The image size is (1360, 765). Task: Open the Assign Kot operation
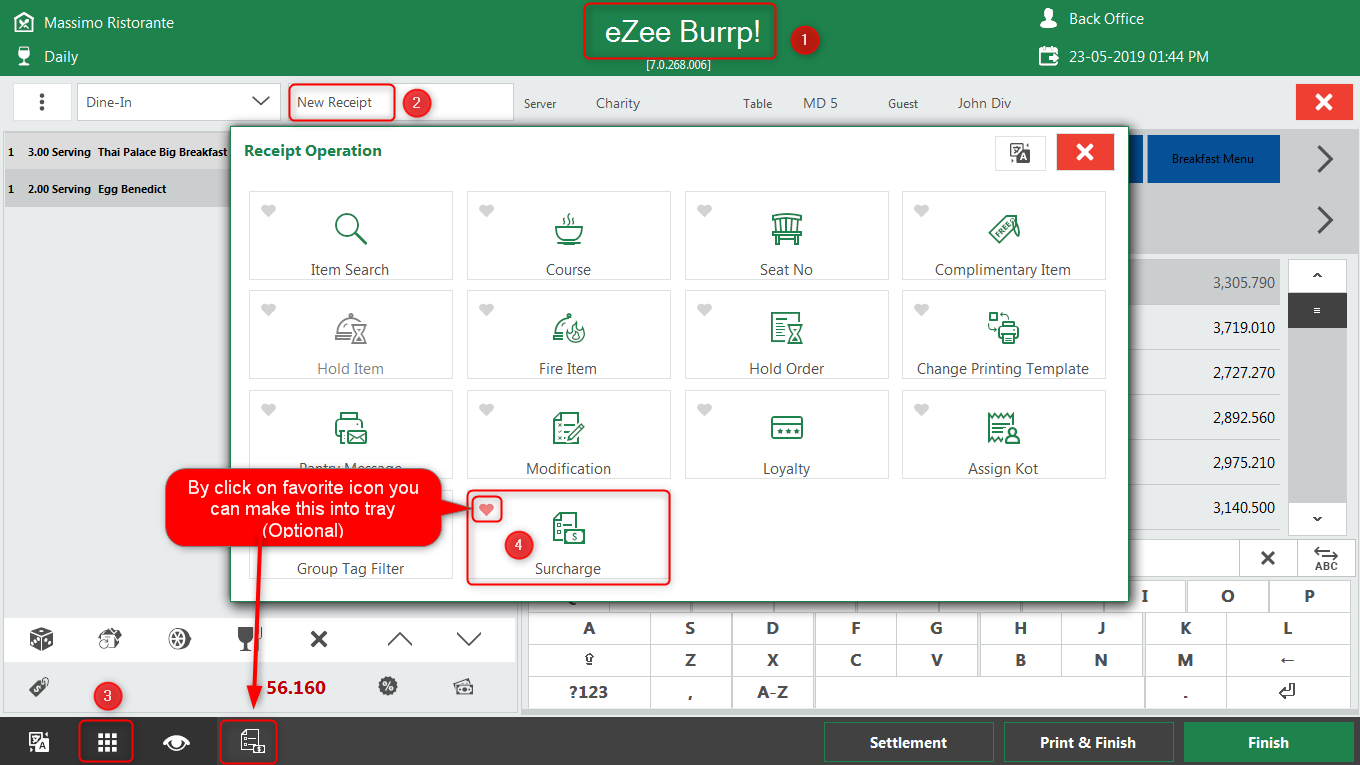pos(1003,435)
